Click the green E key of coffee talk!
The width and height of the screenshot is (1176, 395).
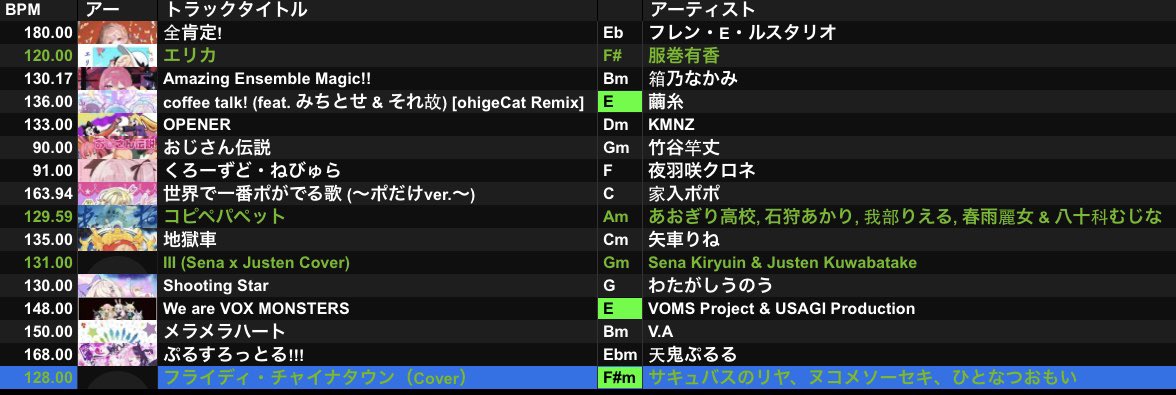pyautogui.click(x=619, y=101)
